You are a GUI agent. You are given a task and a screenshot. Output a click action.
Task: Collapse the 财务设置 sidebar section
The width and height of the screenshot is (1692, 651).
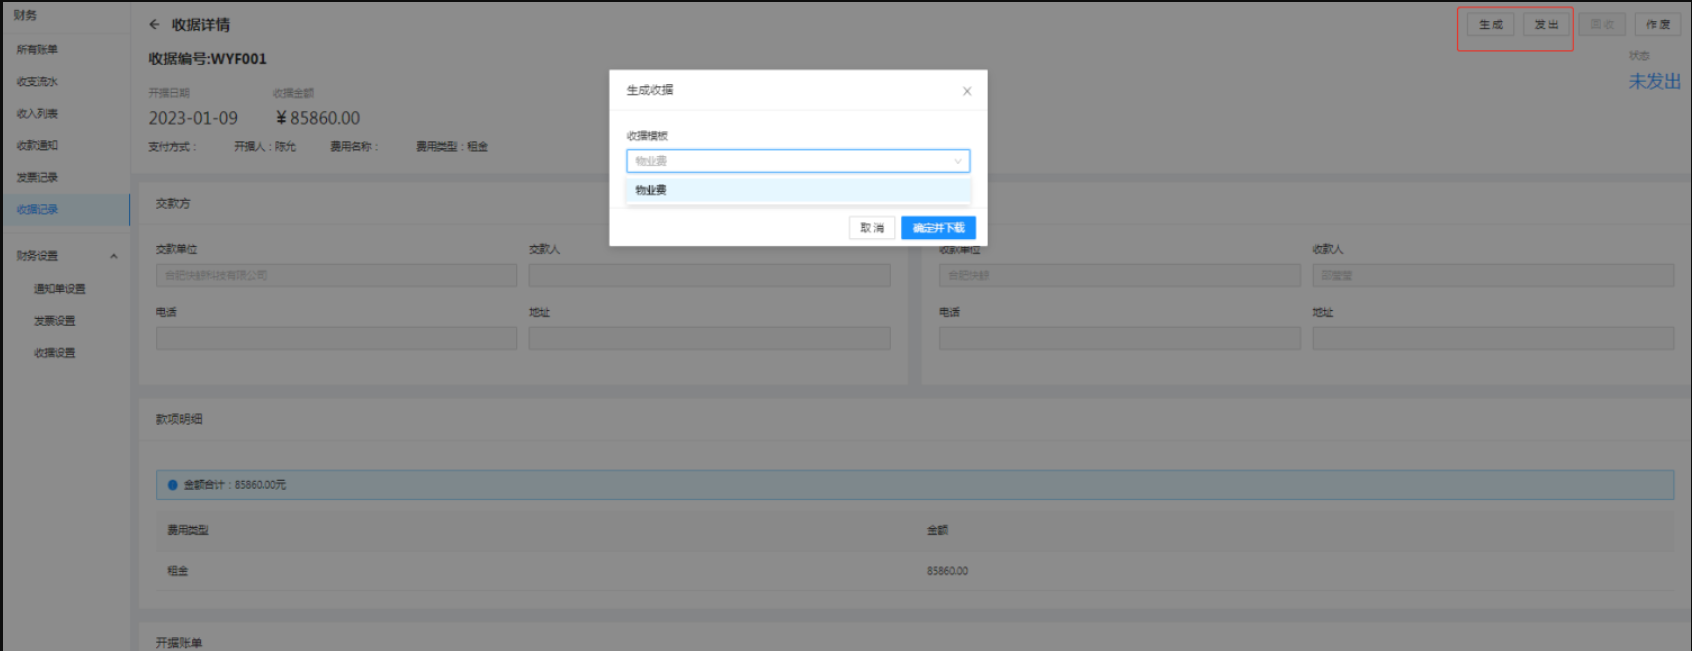[113, 256]
